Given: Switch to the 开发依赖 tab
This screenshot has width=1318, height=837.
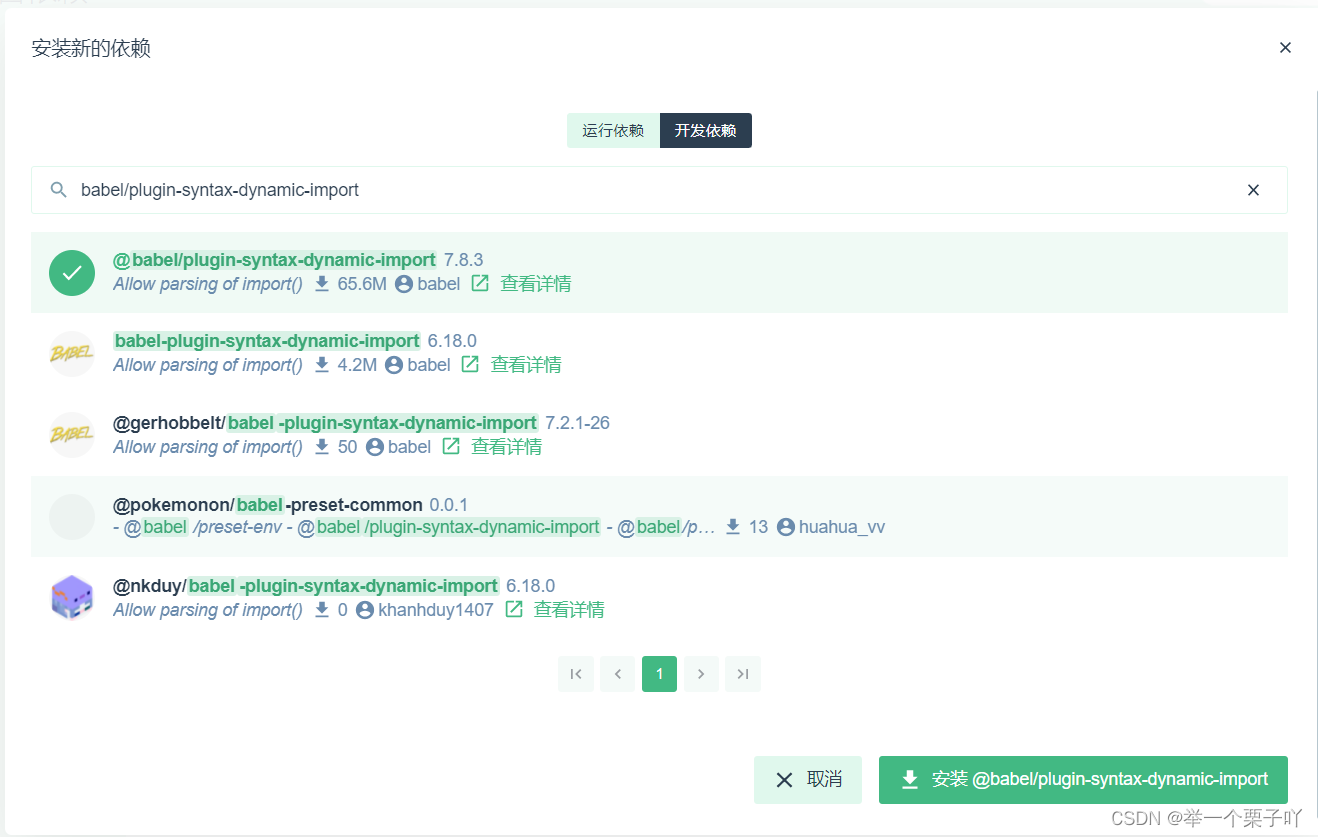Looking at the screenshot, I should 706,131.
